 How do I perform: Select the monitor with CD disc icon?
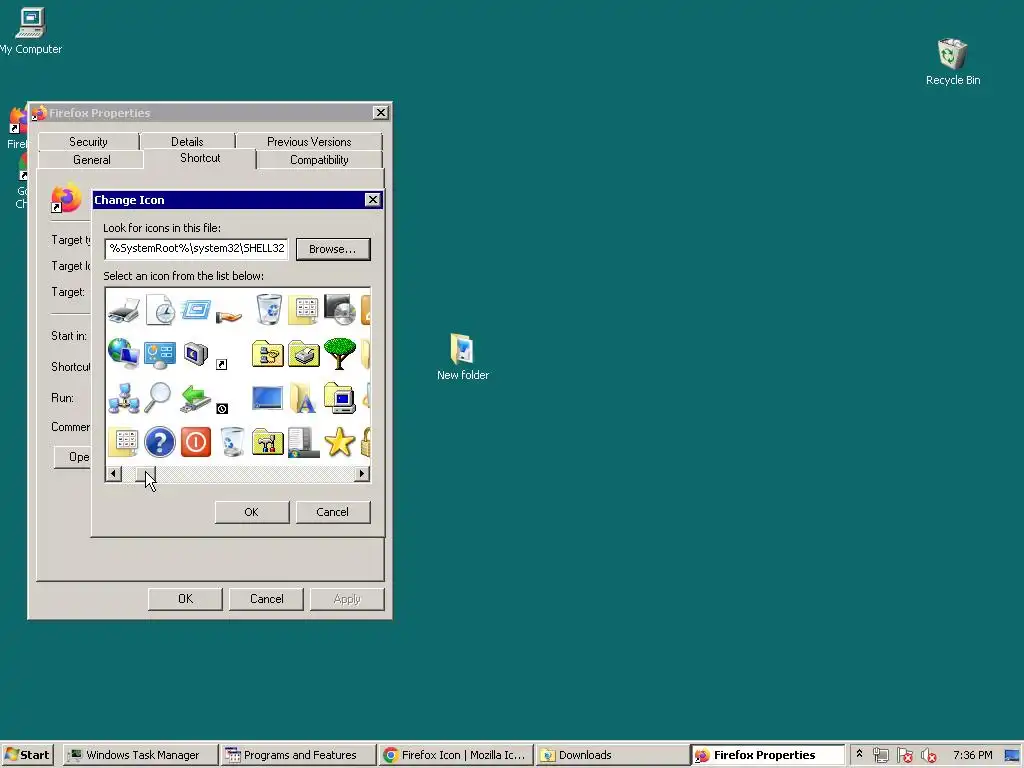point(340,310)
